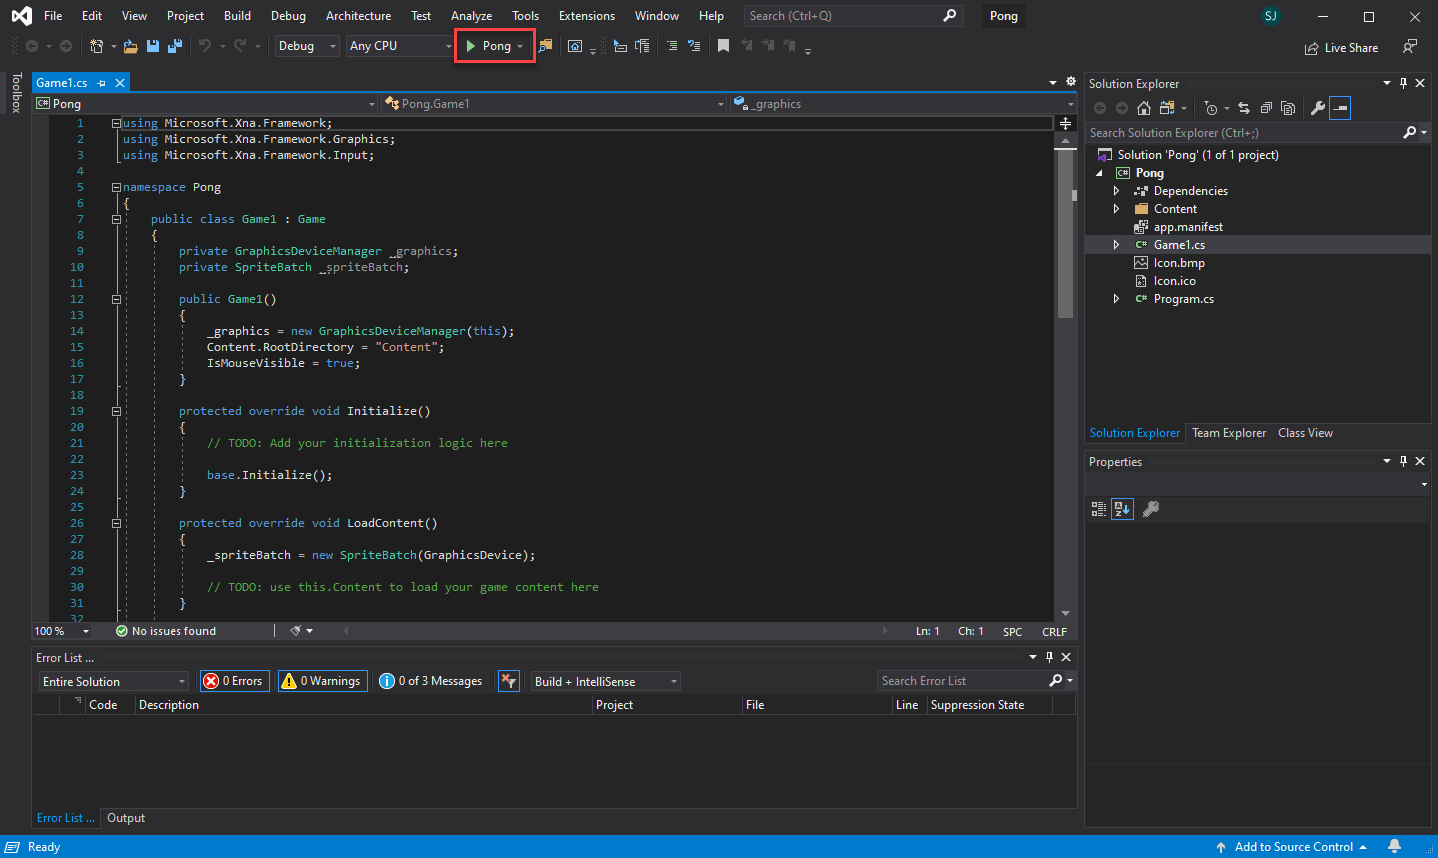Screen dimensions: 1438x858
Task: Open the Build + IntelliSense dropdown
Action: coord(605,681)
